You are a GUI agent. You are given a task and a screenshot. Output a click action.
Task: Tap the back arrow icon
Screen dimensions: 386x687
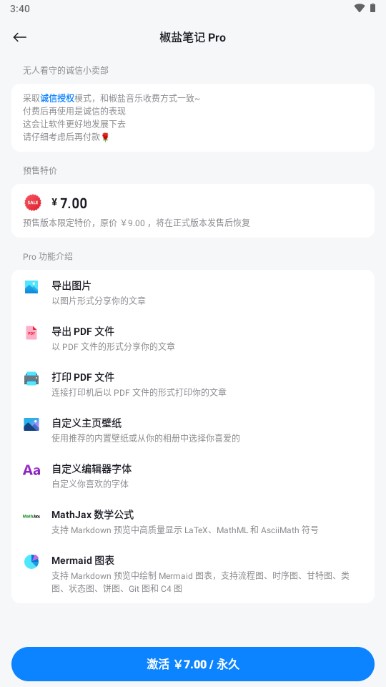(20, 38)
